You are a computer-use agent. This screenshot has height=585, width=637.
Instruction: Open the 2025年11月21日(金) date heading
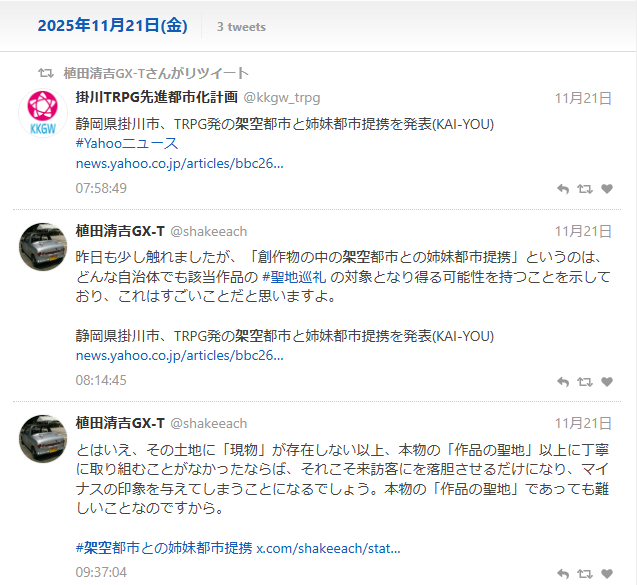113,26
